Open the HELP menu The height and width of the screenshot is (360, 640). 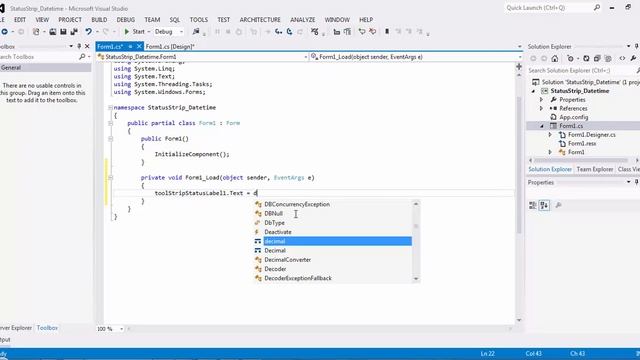pyautogui.click(x=366, y=20)
